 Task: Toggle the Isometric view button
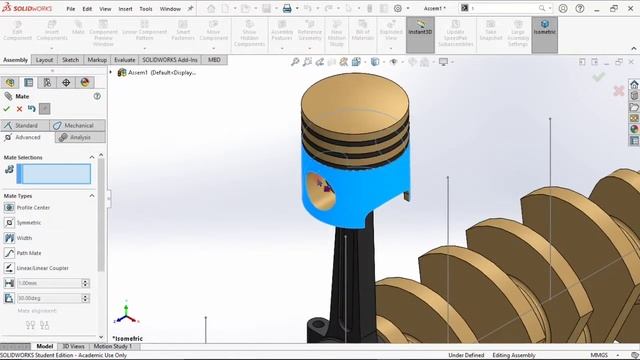(544, 34)
